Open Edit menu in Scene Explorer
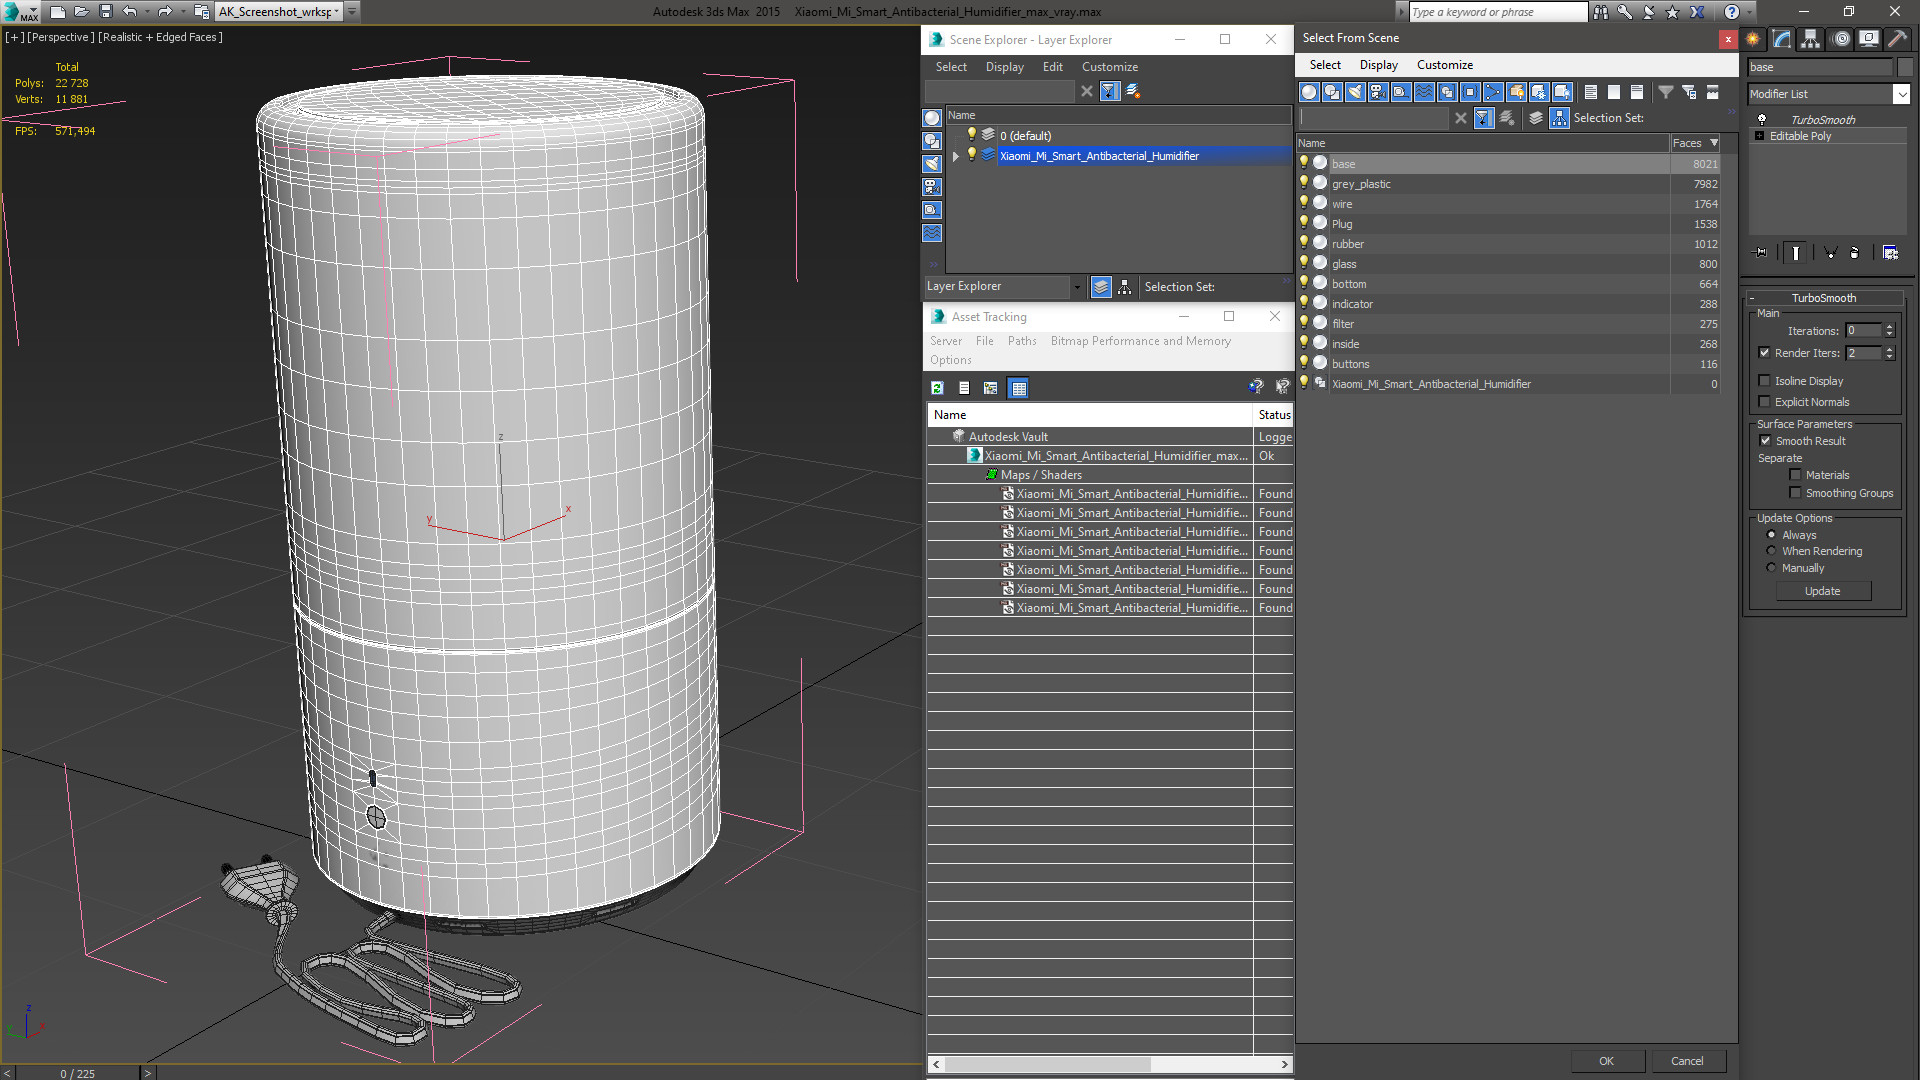 point(1053,67)
